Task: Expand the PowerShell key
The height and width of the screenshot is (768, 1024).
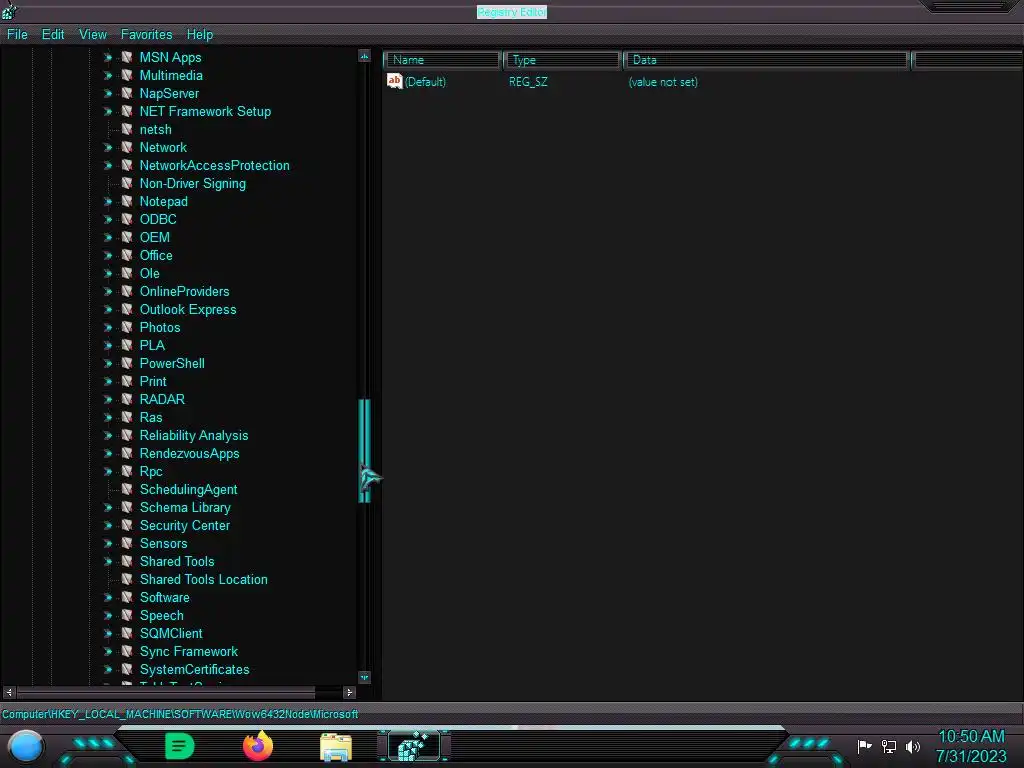Action: click(x=108, y=364)
